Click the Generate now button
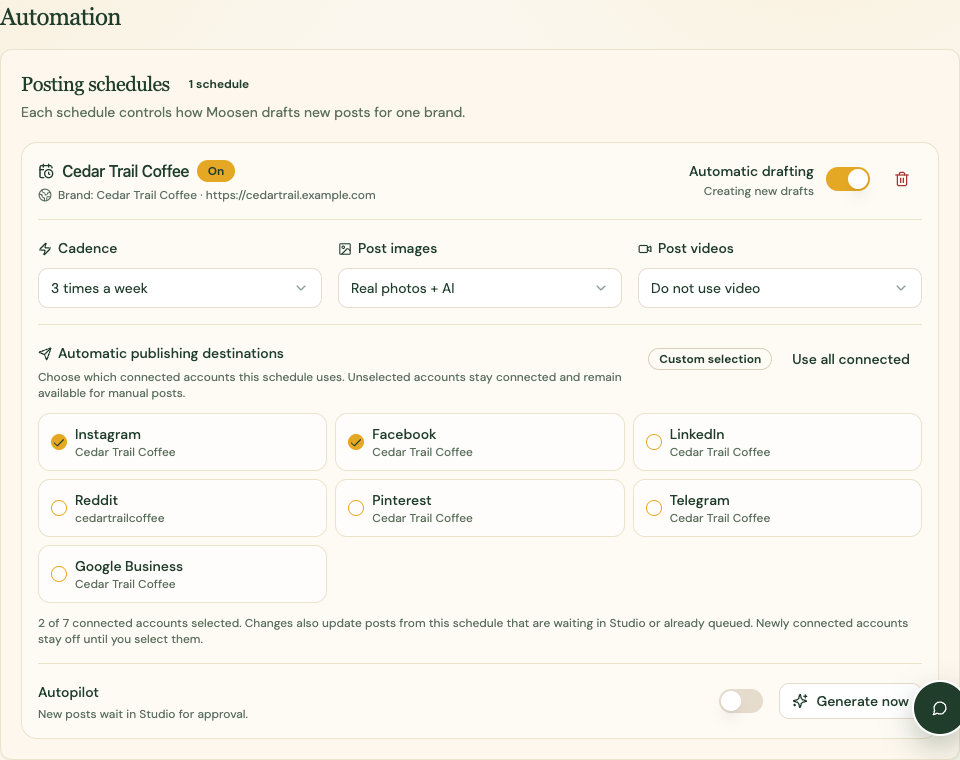The height and width of the screenshot is (760, 960). pos(850,701)
